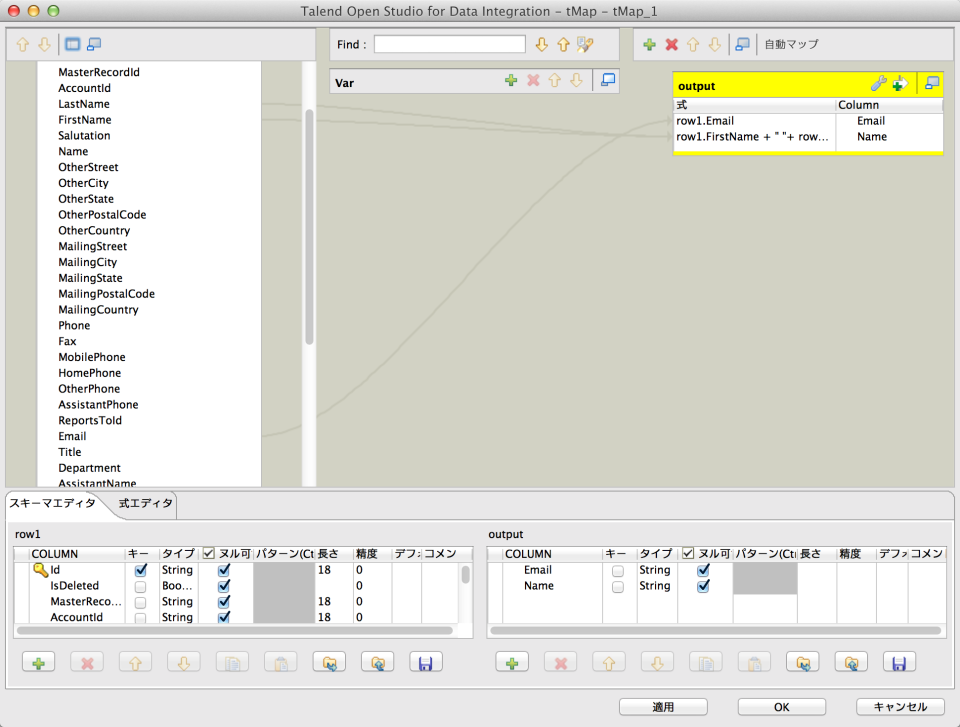Add column to output schema

pos(511,662)
